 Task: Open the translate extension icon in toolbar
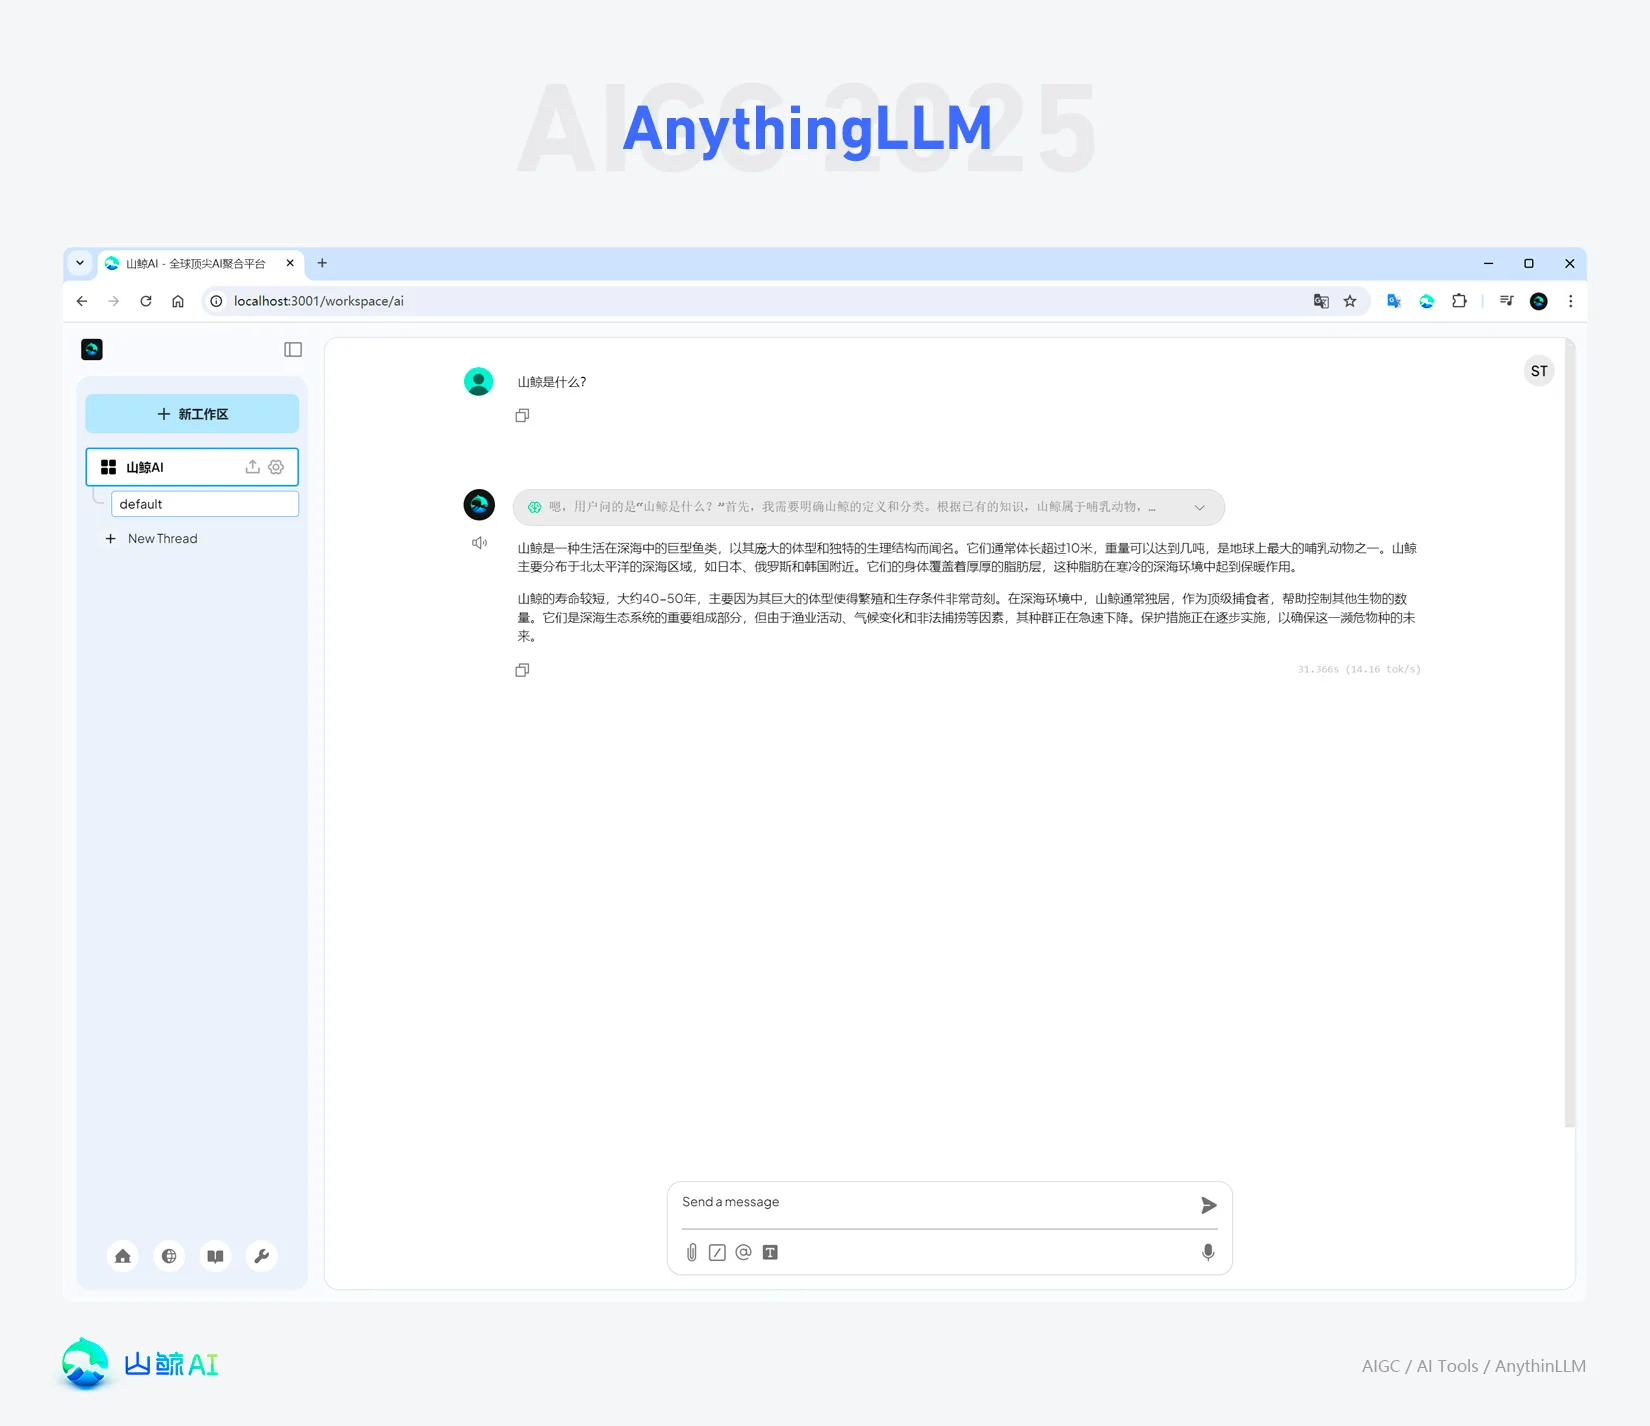(x=1394, y=301)
